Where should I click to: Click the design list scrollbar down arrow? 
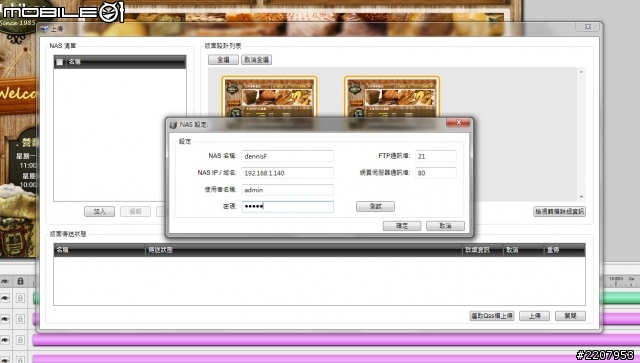581,197
